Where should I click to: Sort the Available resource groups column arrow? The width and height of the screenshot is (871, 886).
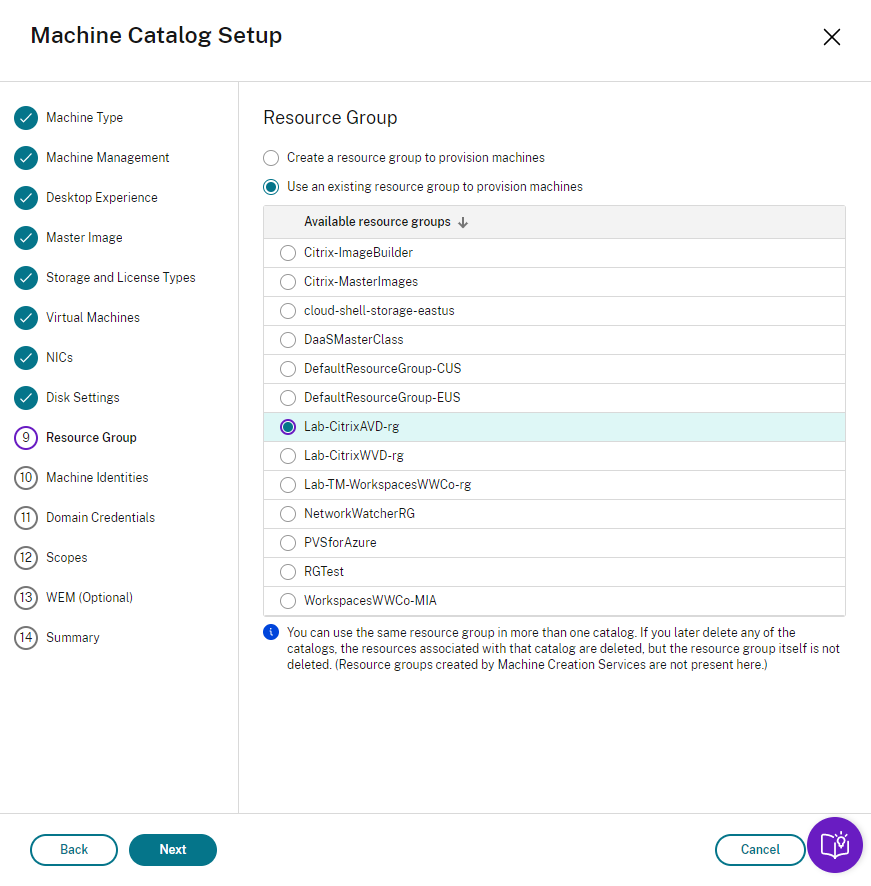(463, 223)
